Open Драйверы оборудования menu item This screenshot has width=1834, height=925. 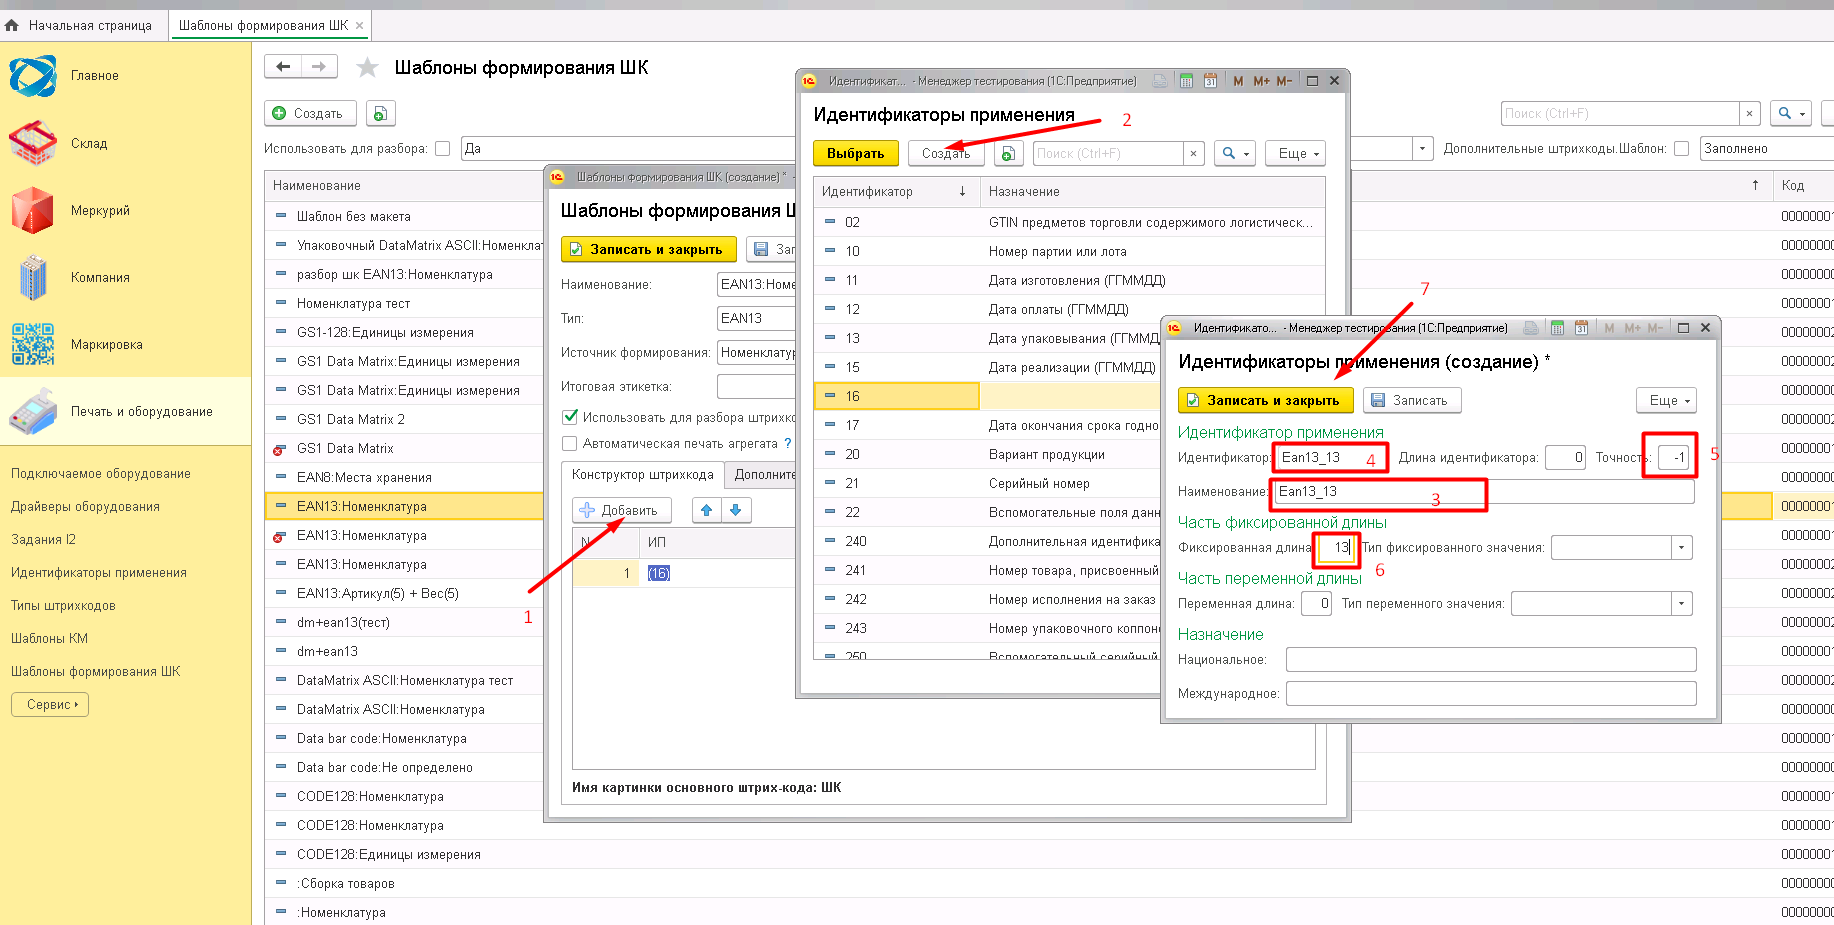85,506
